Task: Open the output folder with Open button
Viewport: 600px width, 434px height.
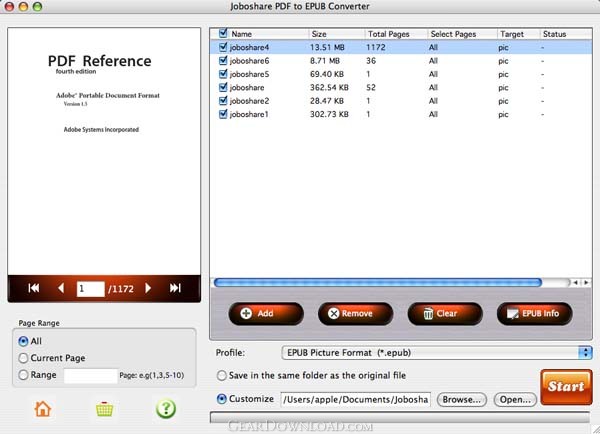Action: tap(515, 400)
